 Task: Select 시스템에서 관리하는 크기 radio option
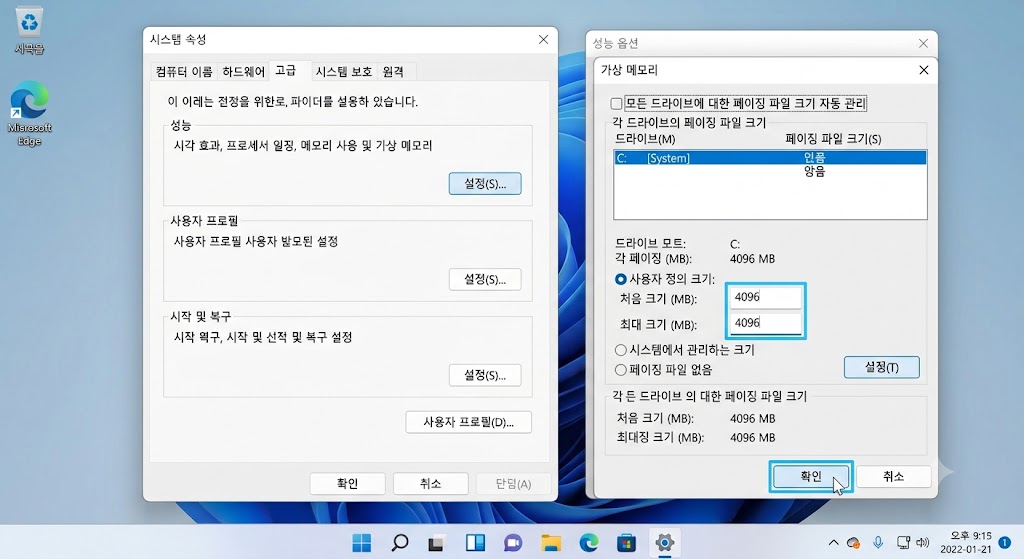tap(620, 350)
